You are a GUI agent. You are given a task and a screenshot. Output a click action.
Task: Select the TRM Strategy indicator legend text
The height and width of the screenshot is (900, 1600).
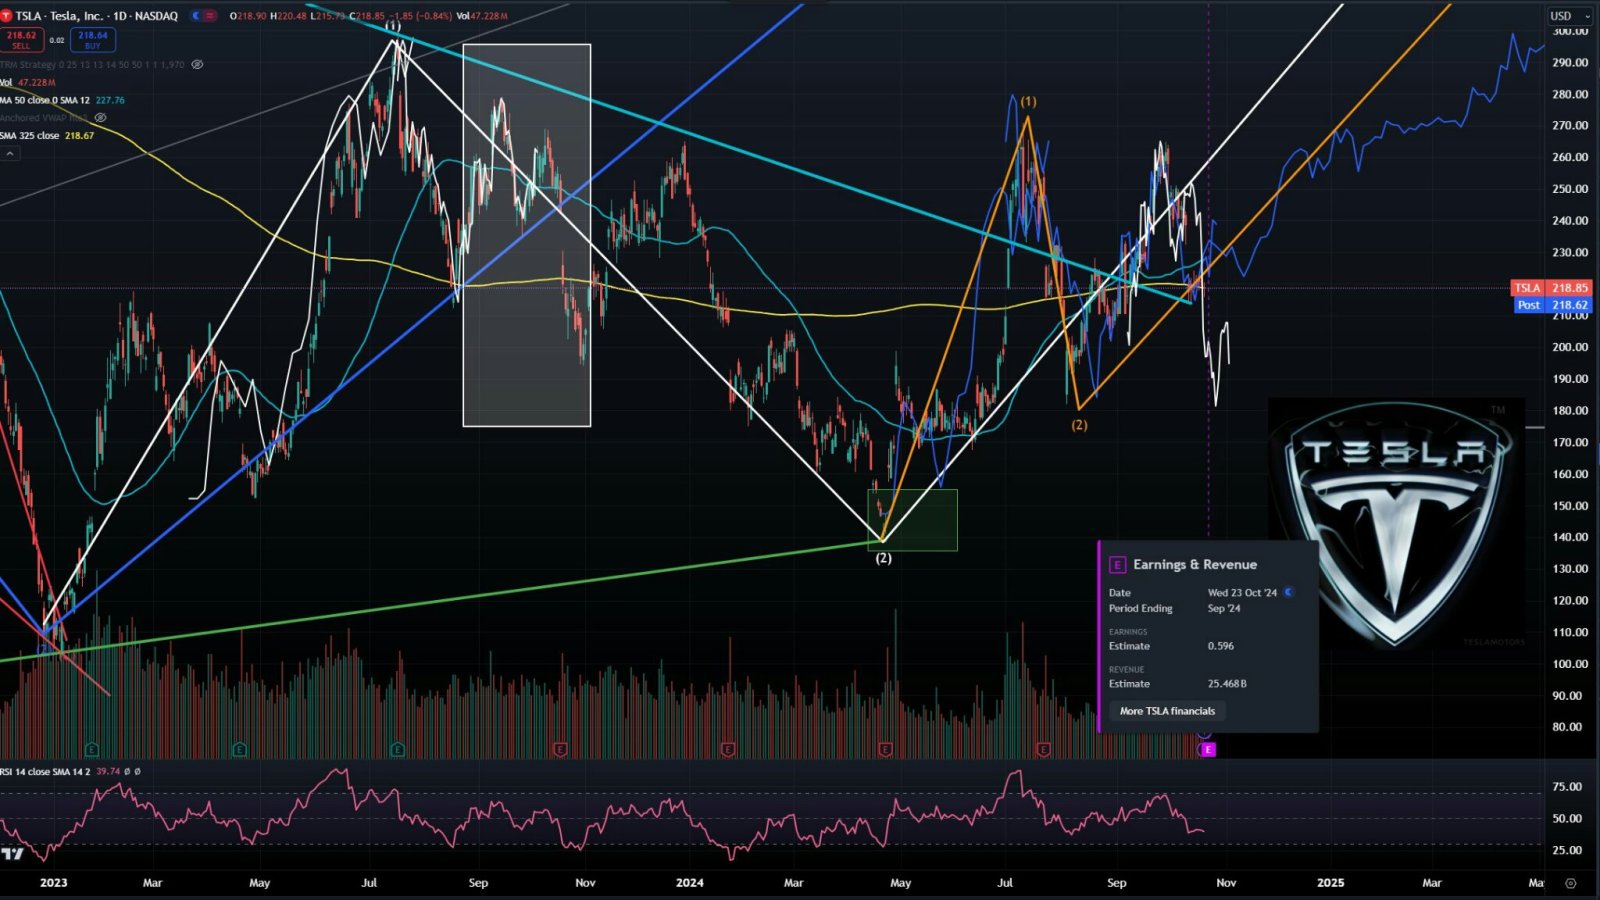coord(92,64)
